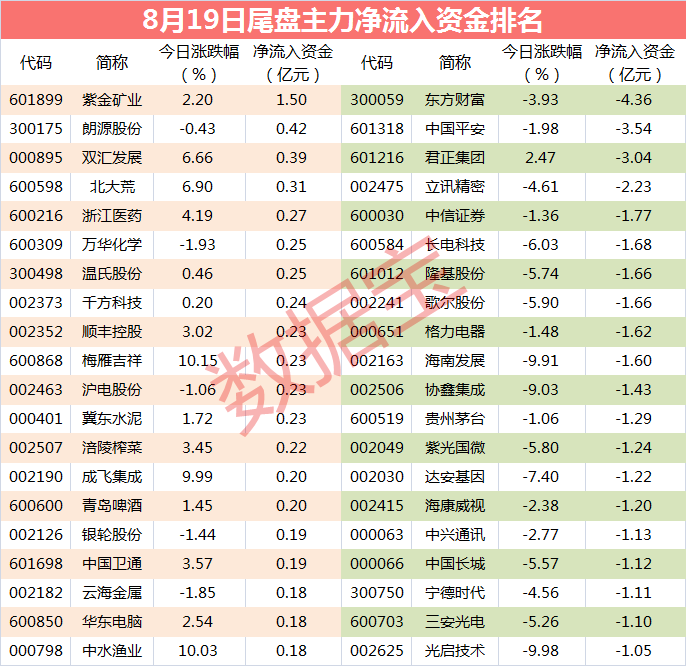
Task: Click stock name 千方科技
Action: 112,303
